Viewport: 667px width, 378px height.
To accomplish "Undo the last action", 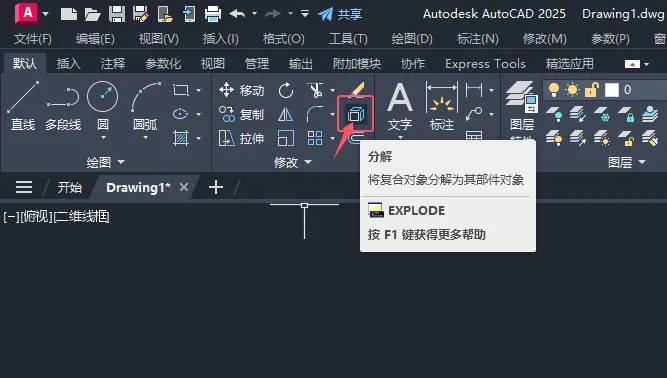I will (x=237, y=14).
